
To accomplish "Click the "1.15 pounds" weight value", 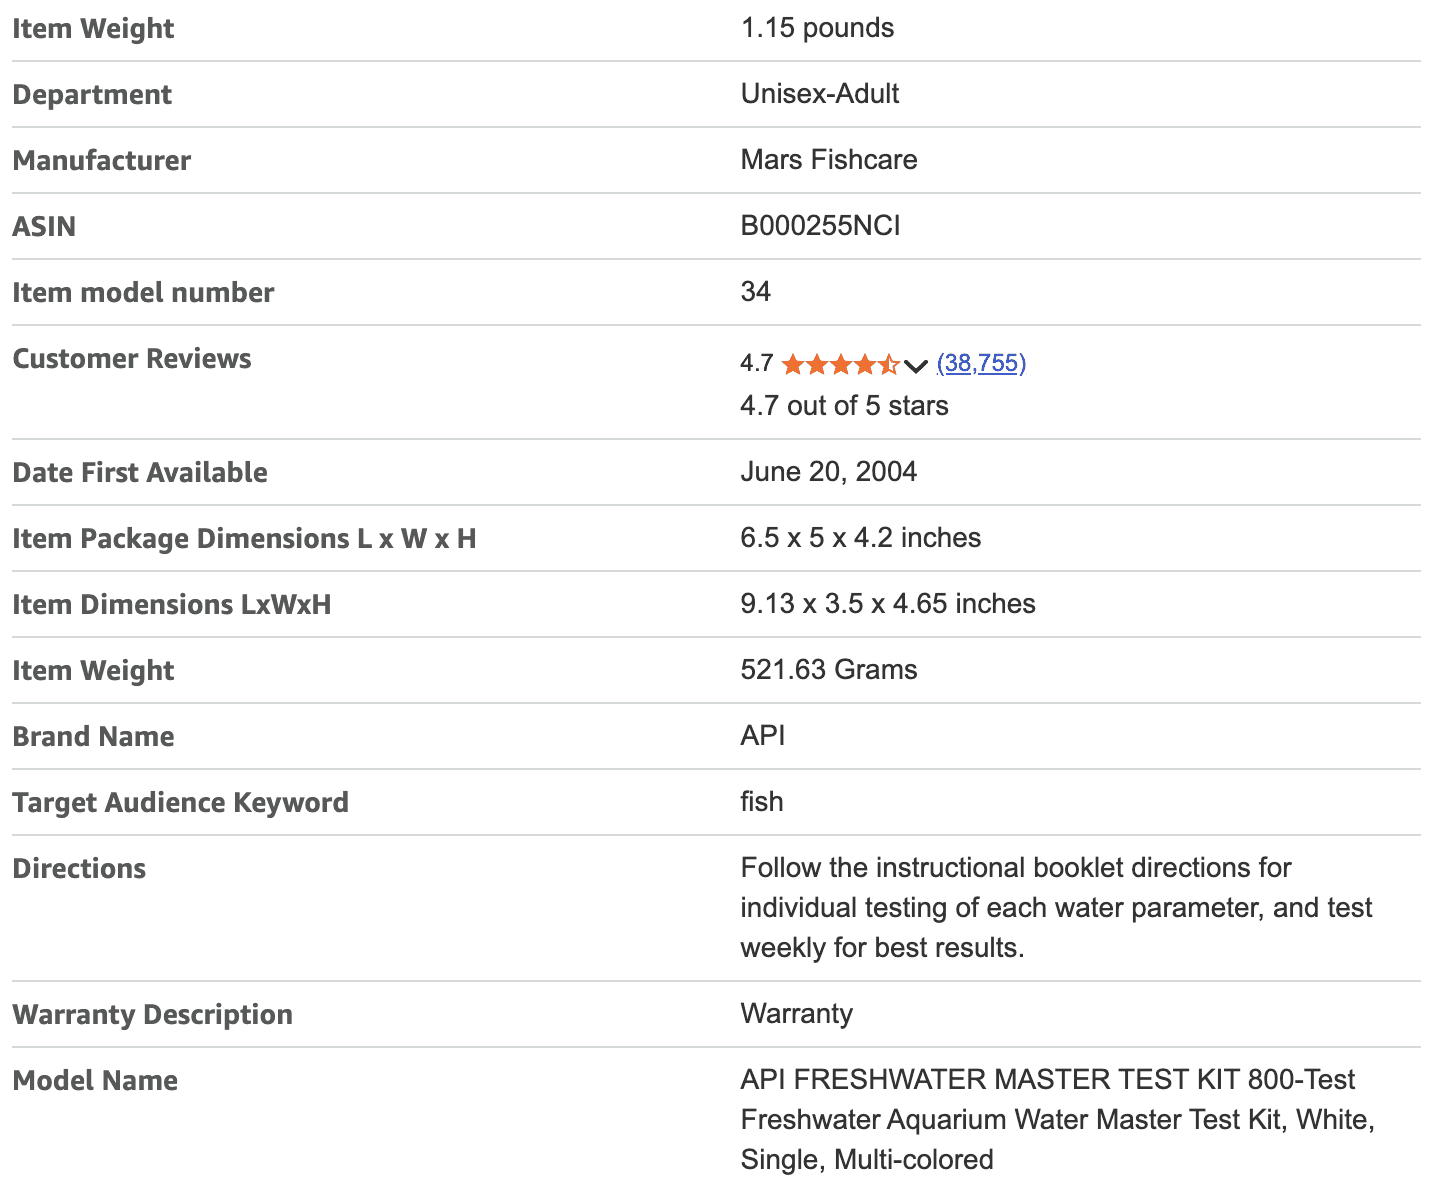I will pyautogui.click(x=817, y=28).
